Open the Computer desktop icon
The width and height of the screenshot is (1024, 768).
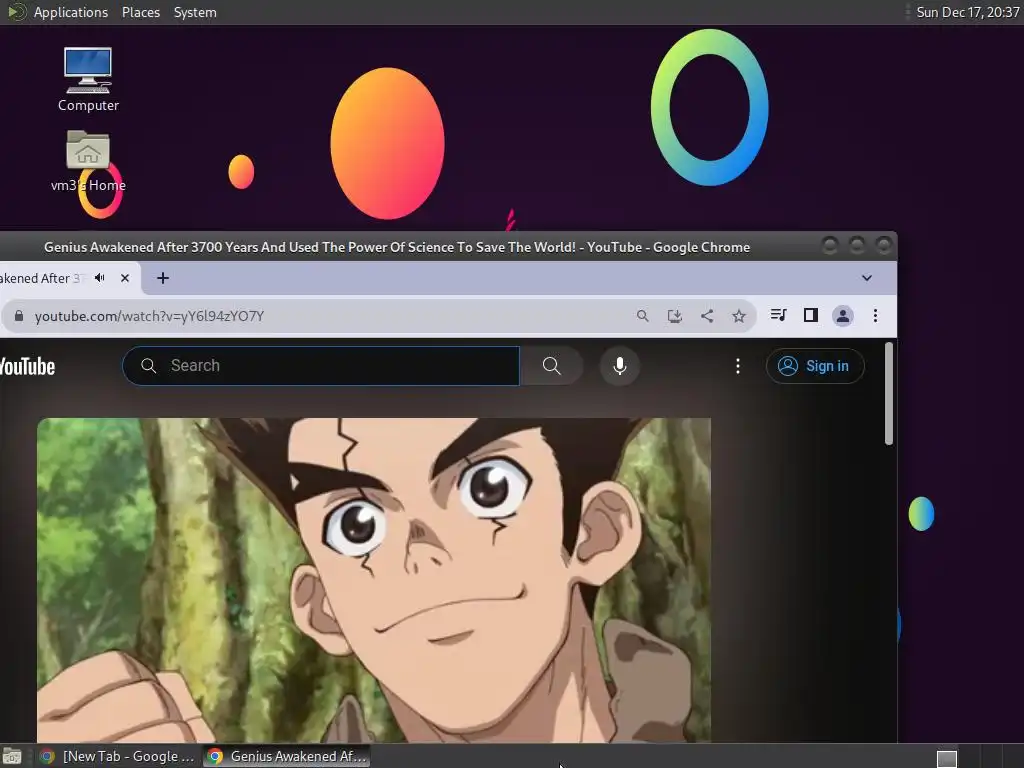click(x=88, y=79)
